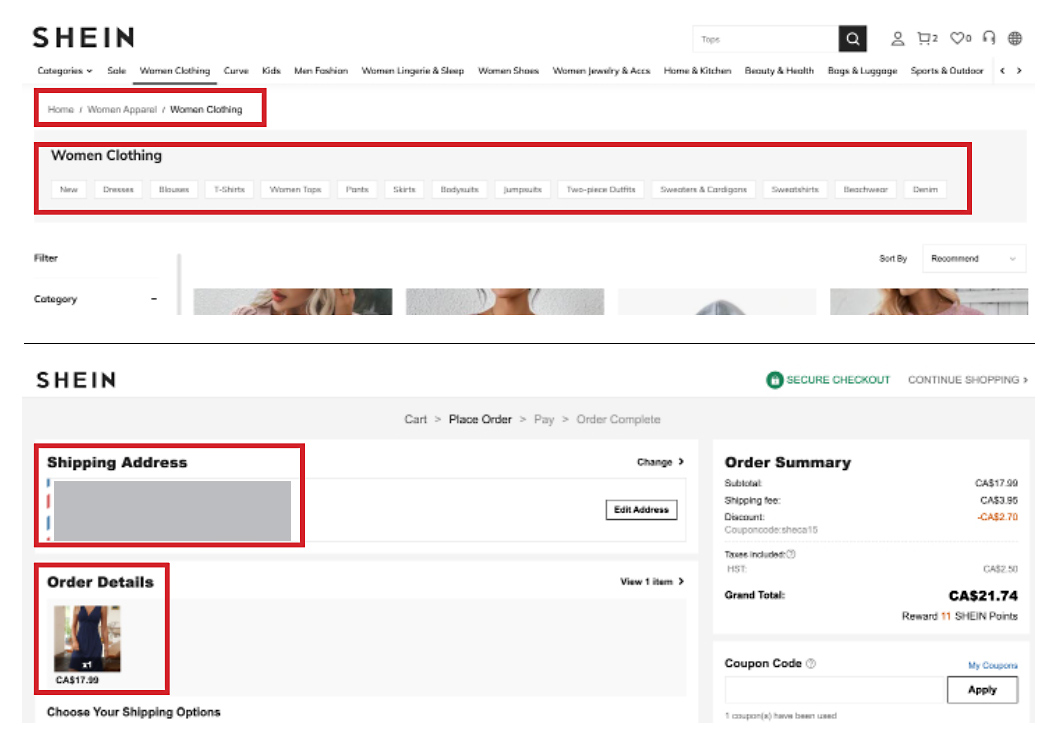This screenshot has height=755, width=1056.
Task: Select the Dresses category chip
Action: tap(118, 189)
